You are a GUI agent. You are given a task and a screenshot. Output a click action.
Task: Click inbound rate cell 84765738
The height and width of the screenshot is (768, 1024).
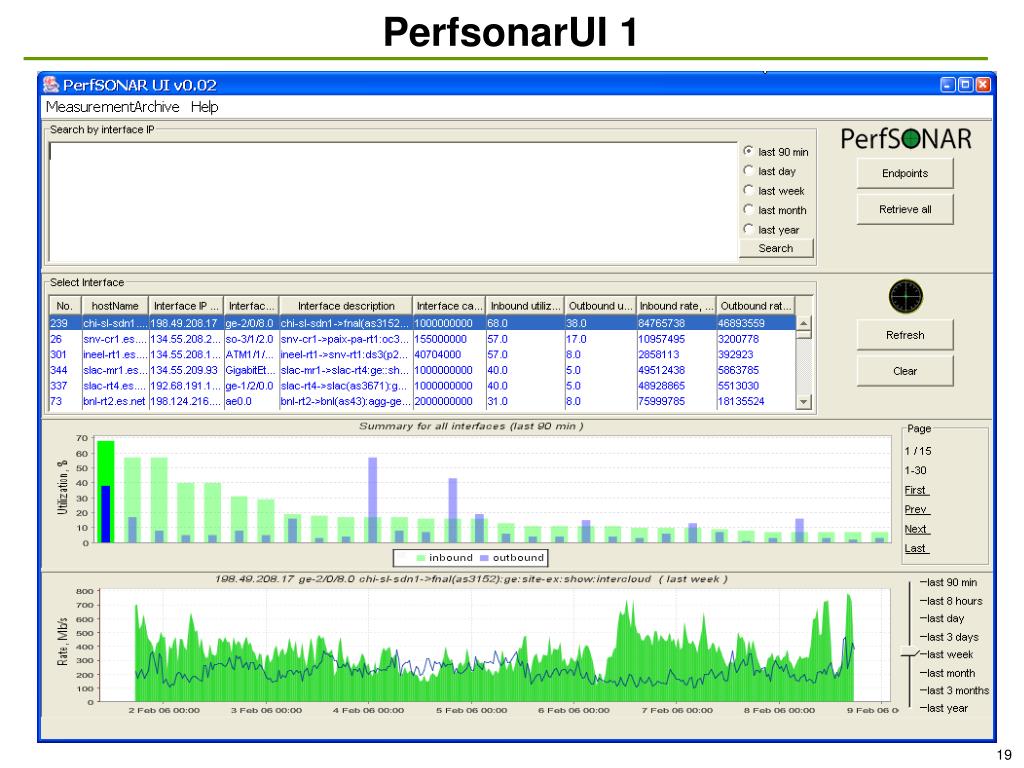click(x=676, y=323)
